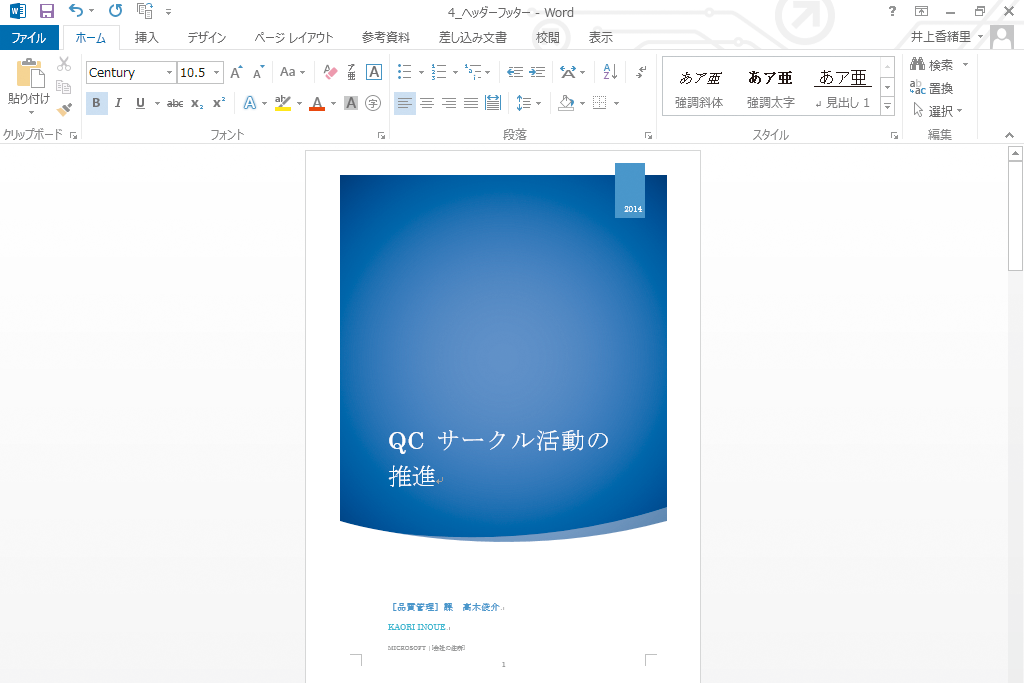Screen dimensions: 1024x683
Task: Increase paragraph indent
Action: [537, 72]
